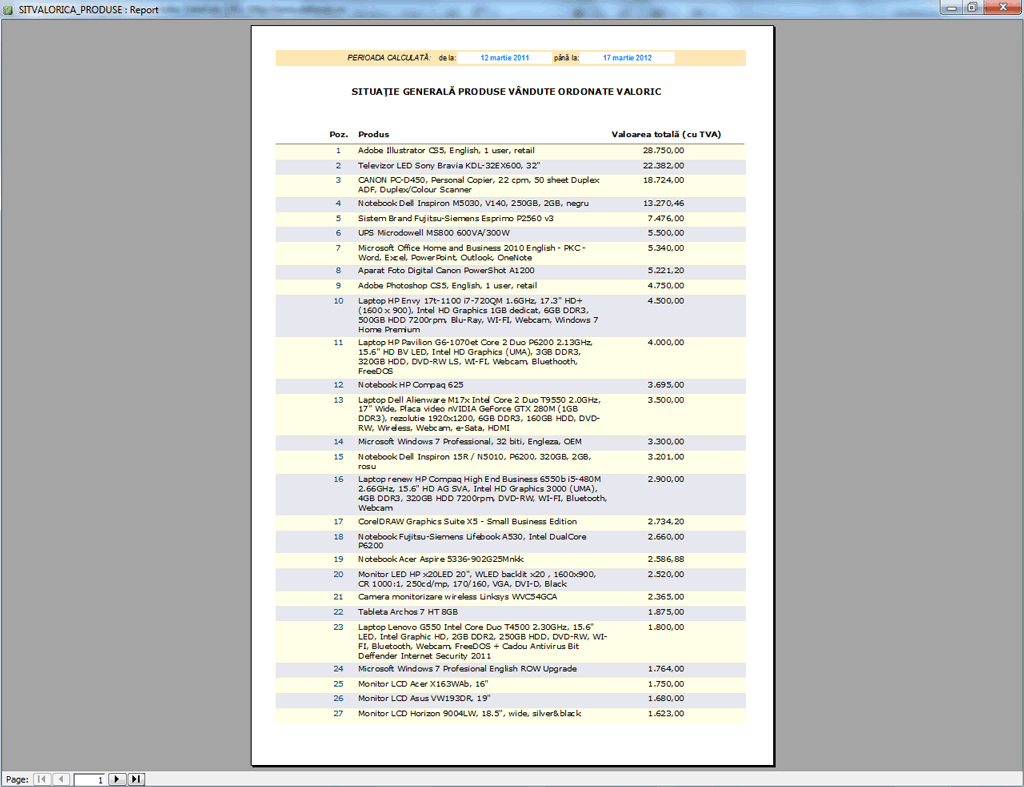Click the value 2.365,00

tap(666, 597)
